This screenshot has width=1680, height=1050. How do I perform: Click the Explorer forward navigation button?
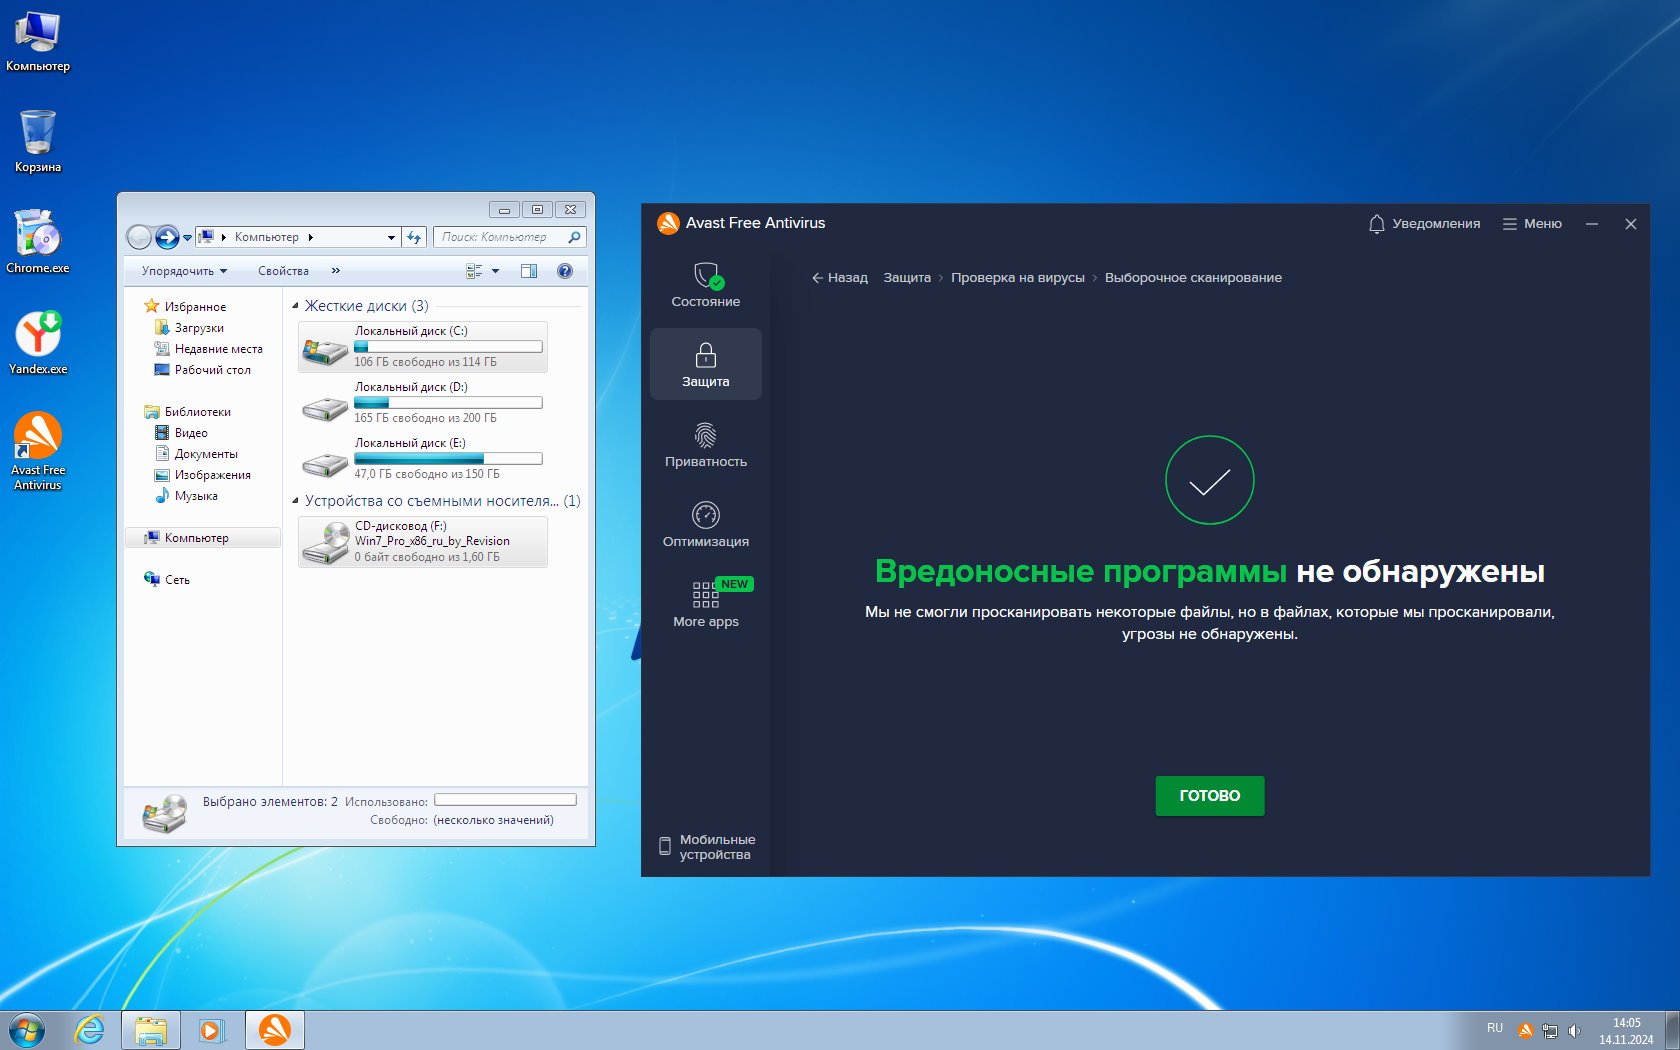[167, 237]
